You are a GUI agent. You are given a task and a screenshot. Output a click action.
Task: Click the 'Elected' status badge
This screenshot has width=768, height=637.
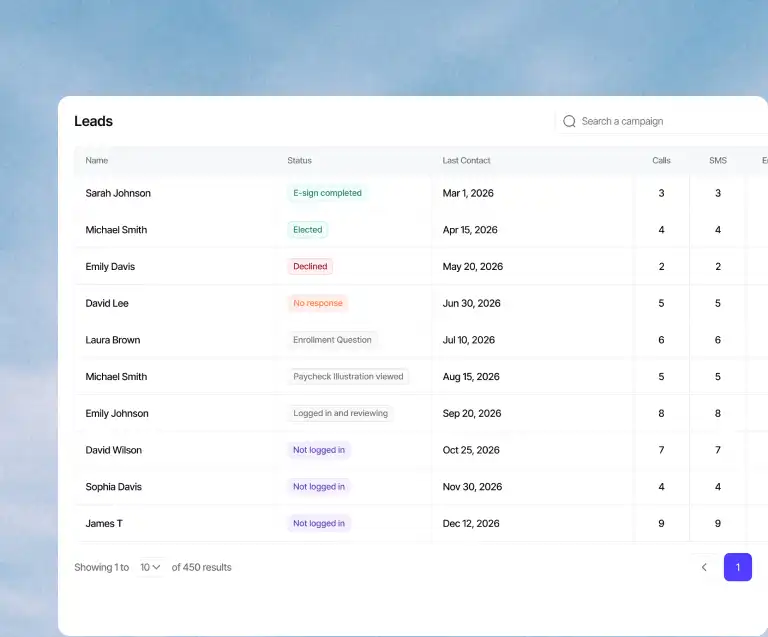point(308,230)
